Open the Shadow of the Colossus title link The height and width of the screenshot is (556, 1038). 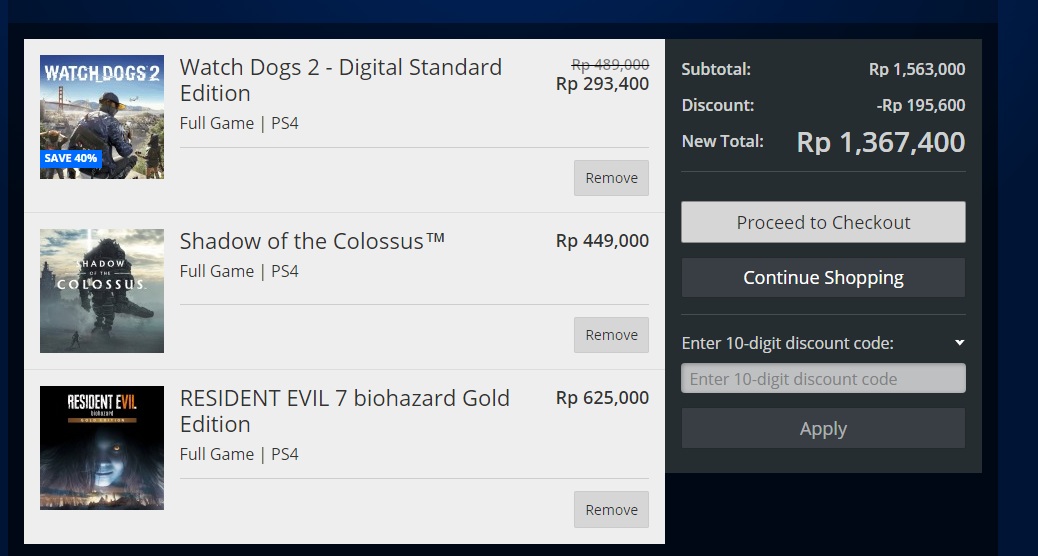pos(312,241)
